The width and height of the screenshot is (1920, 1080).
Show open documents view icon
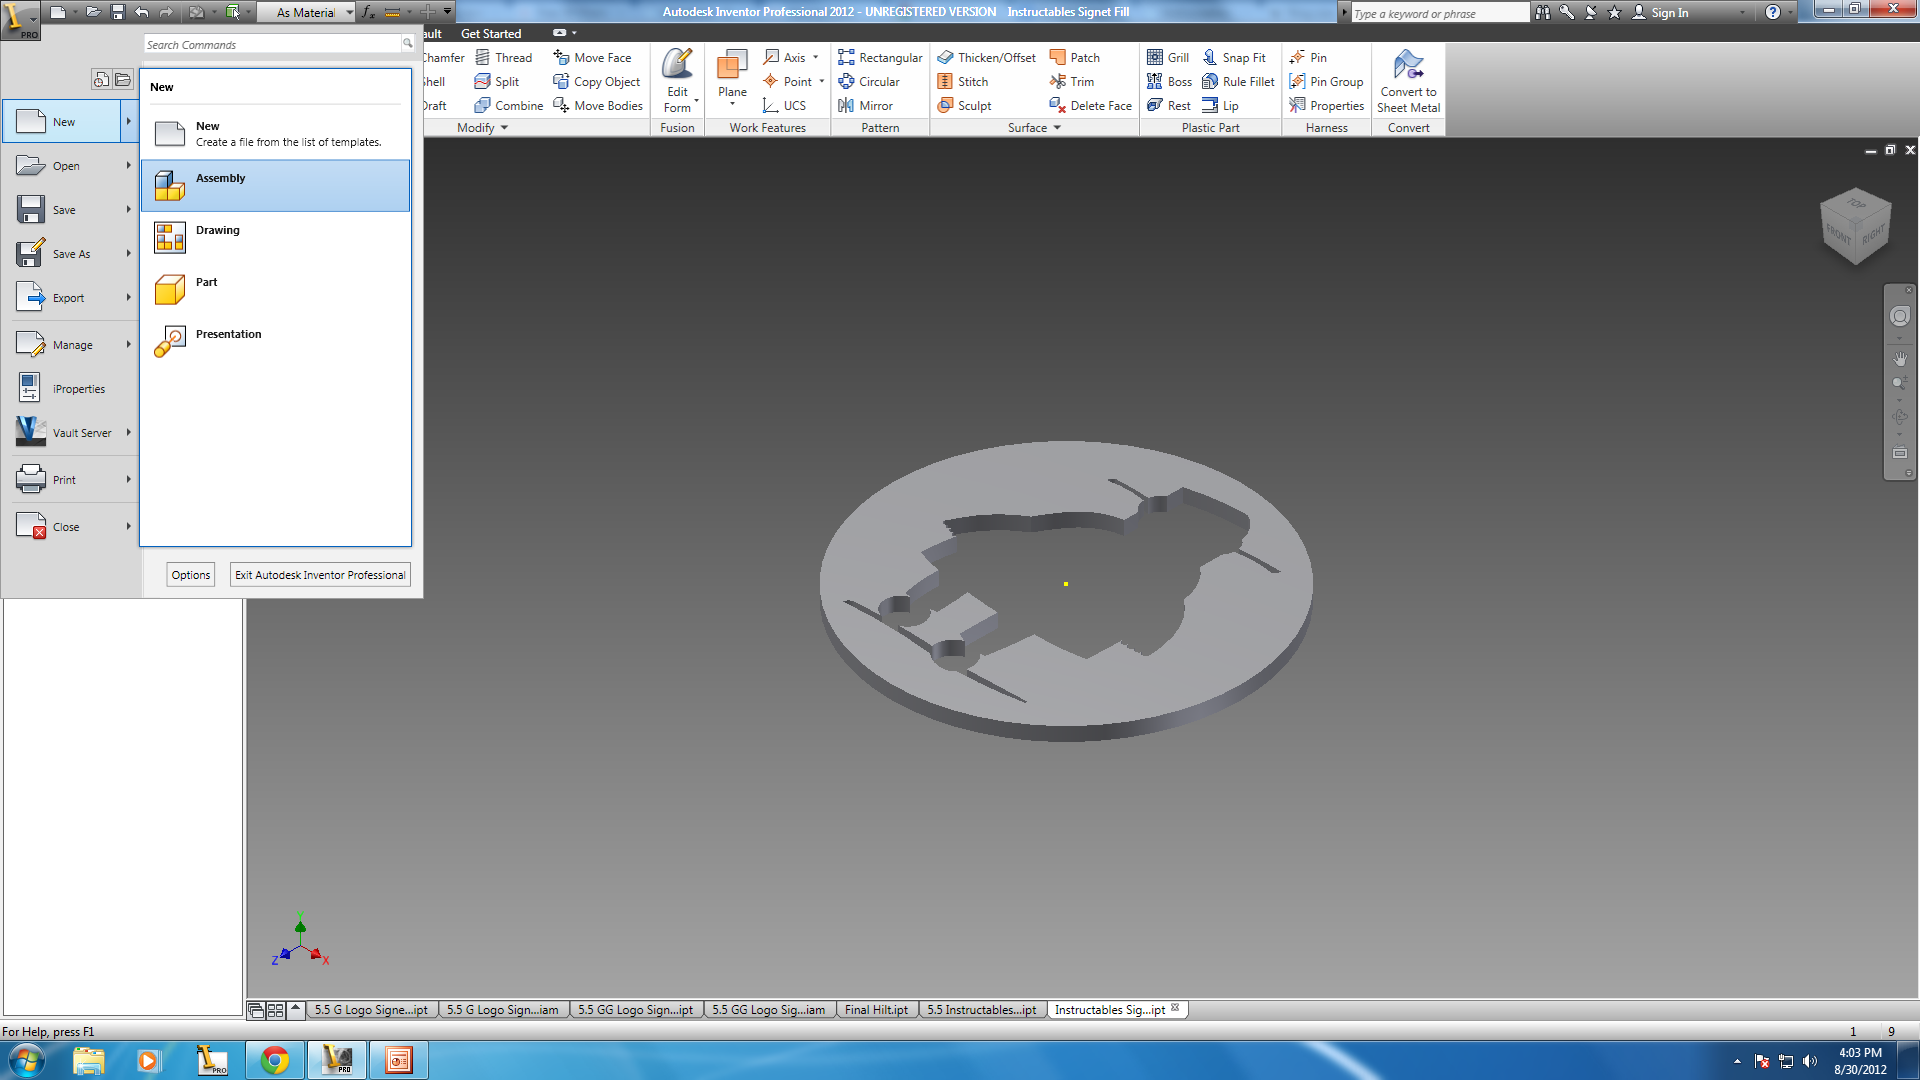(x=123, y=79)
